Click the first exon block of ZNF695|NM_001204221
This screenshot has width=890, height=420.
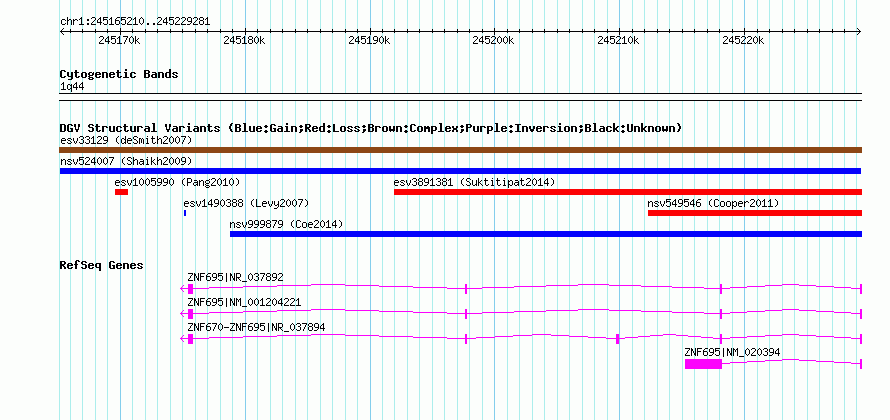[x=191, y=314]
